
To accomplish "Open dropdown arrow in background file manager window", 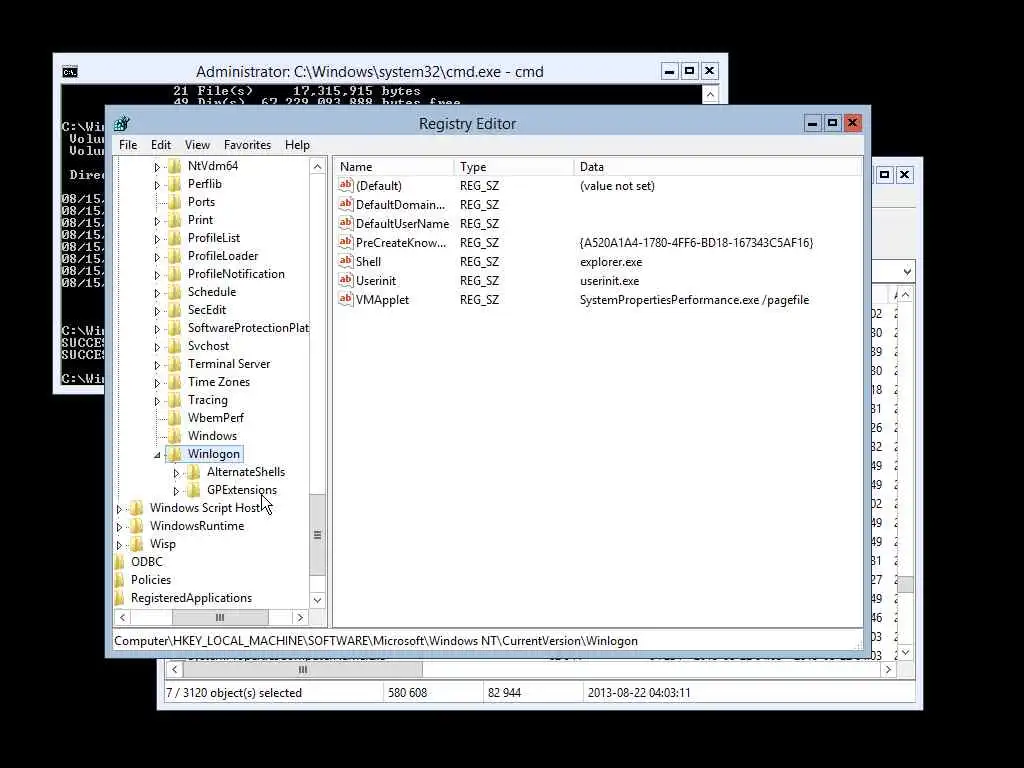I will click(906, 272).
